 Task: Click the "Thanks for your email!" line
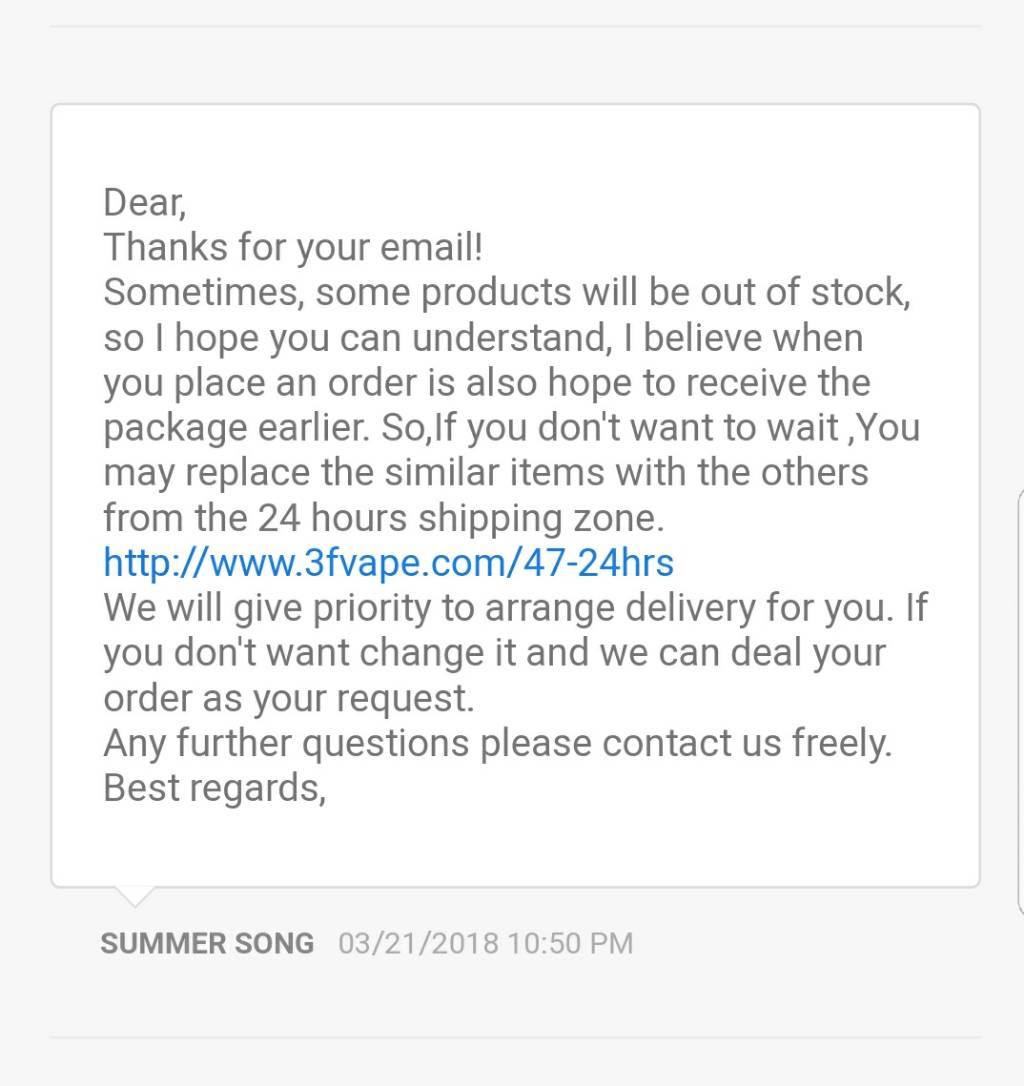[293, 248]
